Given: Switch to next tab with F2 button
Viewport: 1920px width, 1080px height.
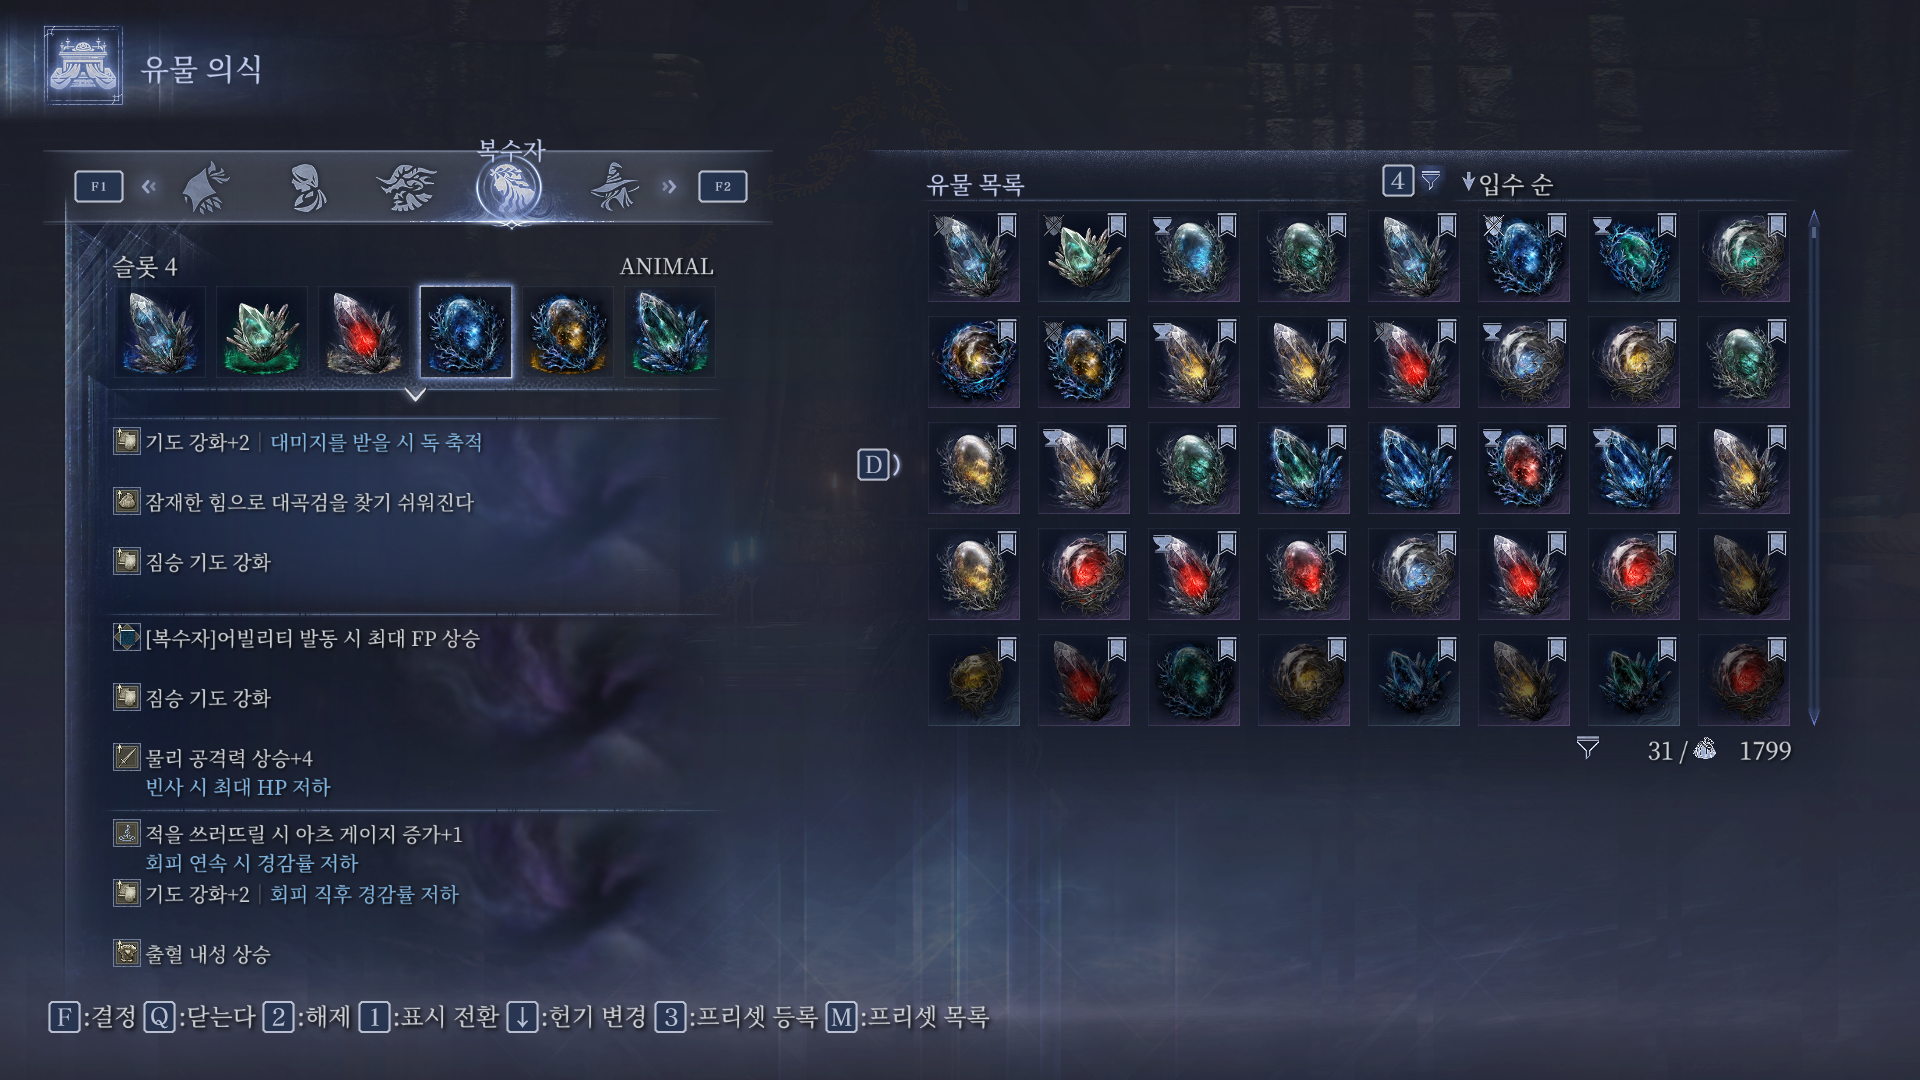Looking at the screenshot, I should coord(722,186).
